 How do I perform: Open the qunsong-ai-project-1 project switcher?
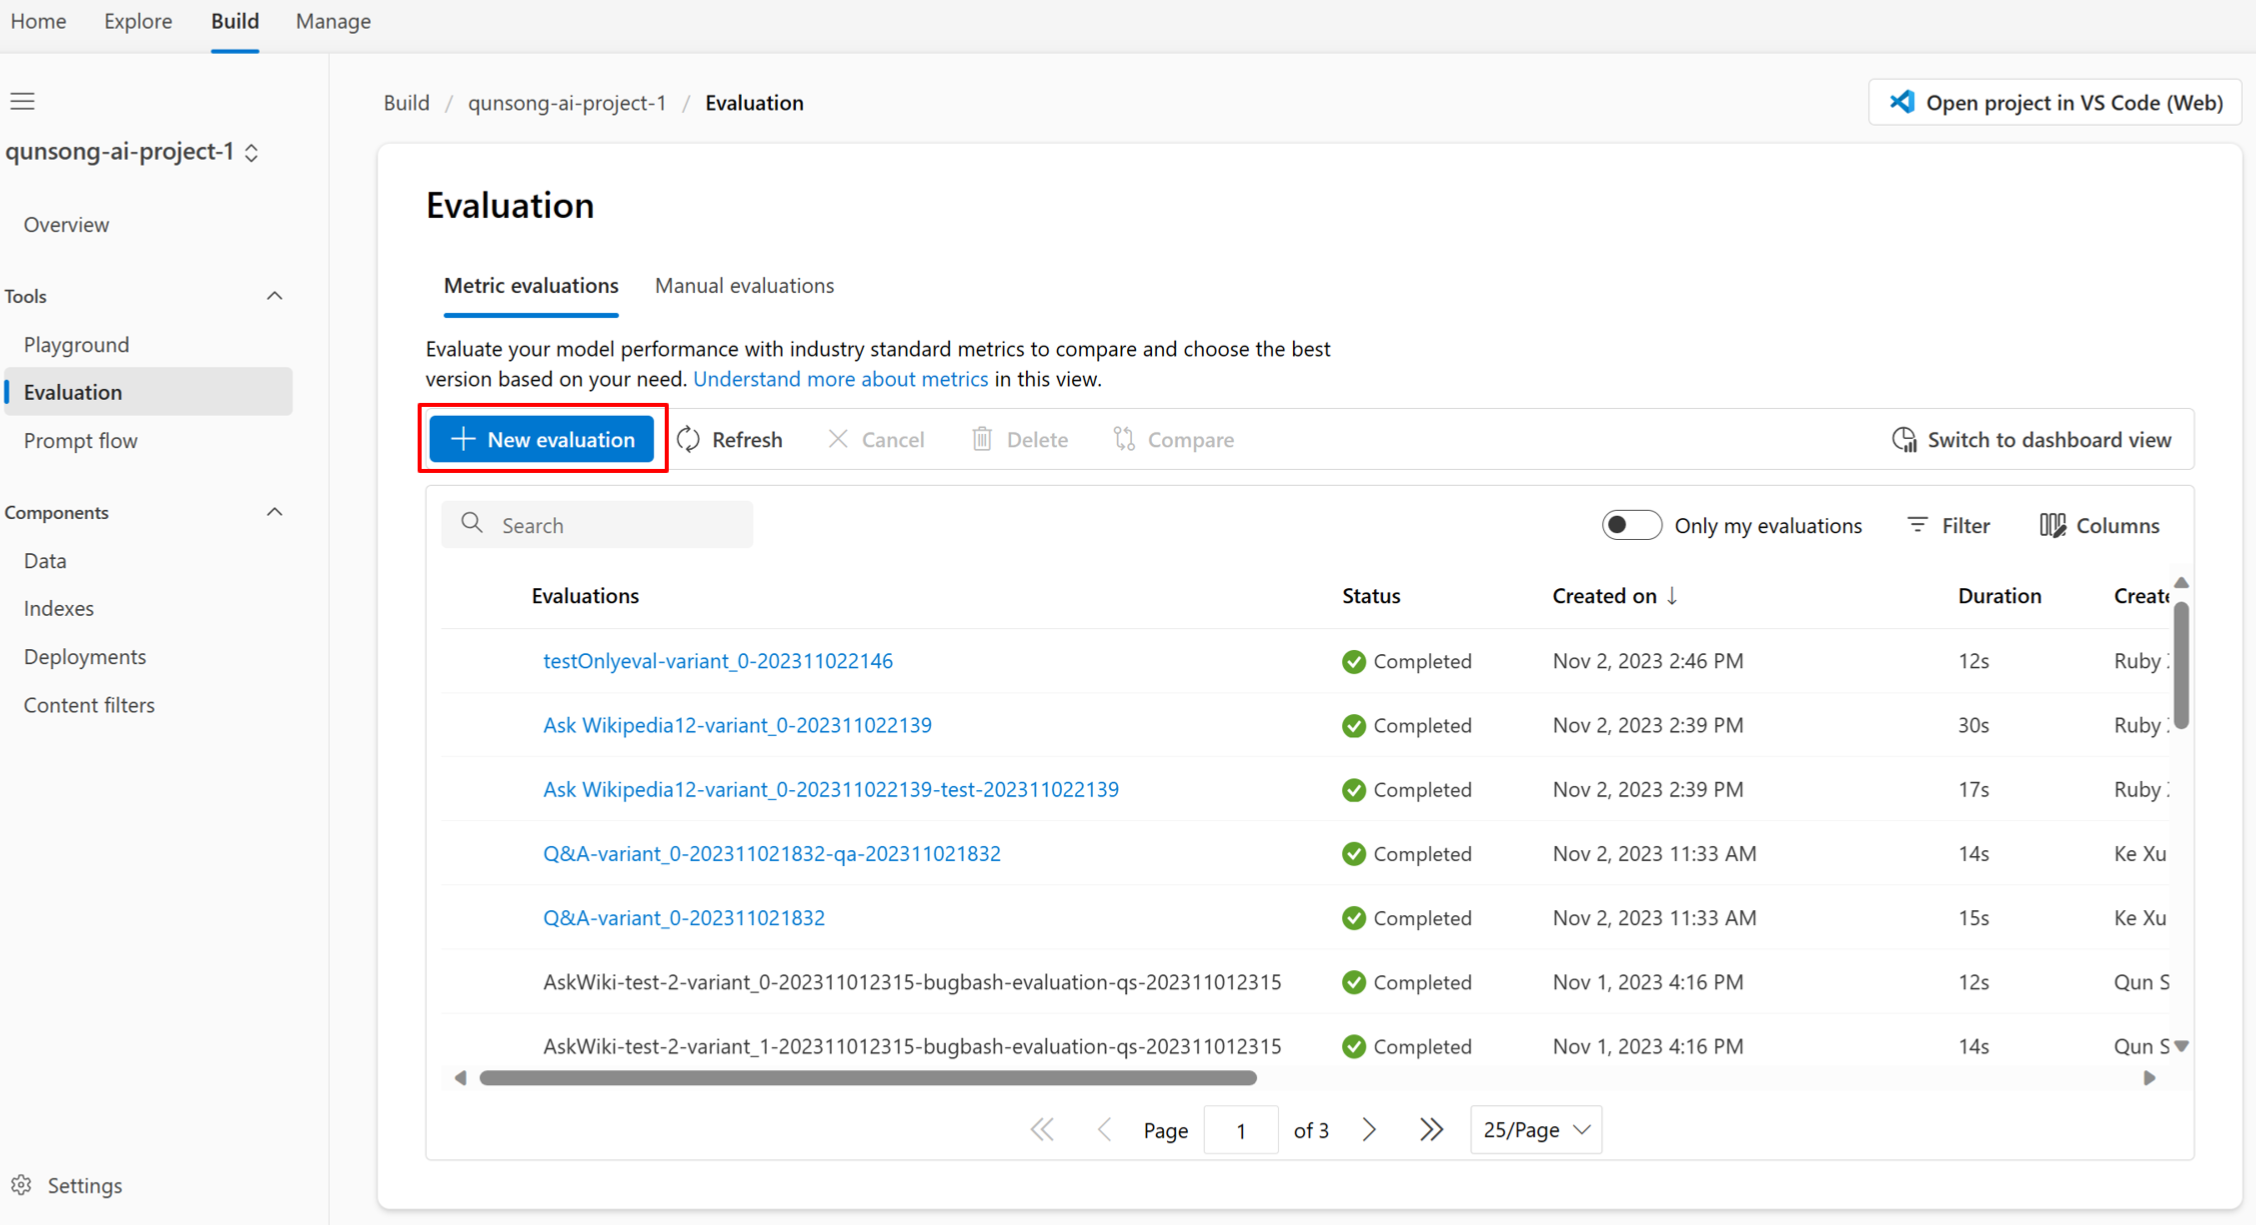[x=252, y=152]
